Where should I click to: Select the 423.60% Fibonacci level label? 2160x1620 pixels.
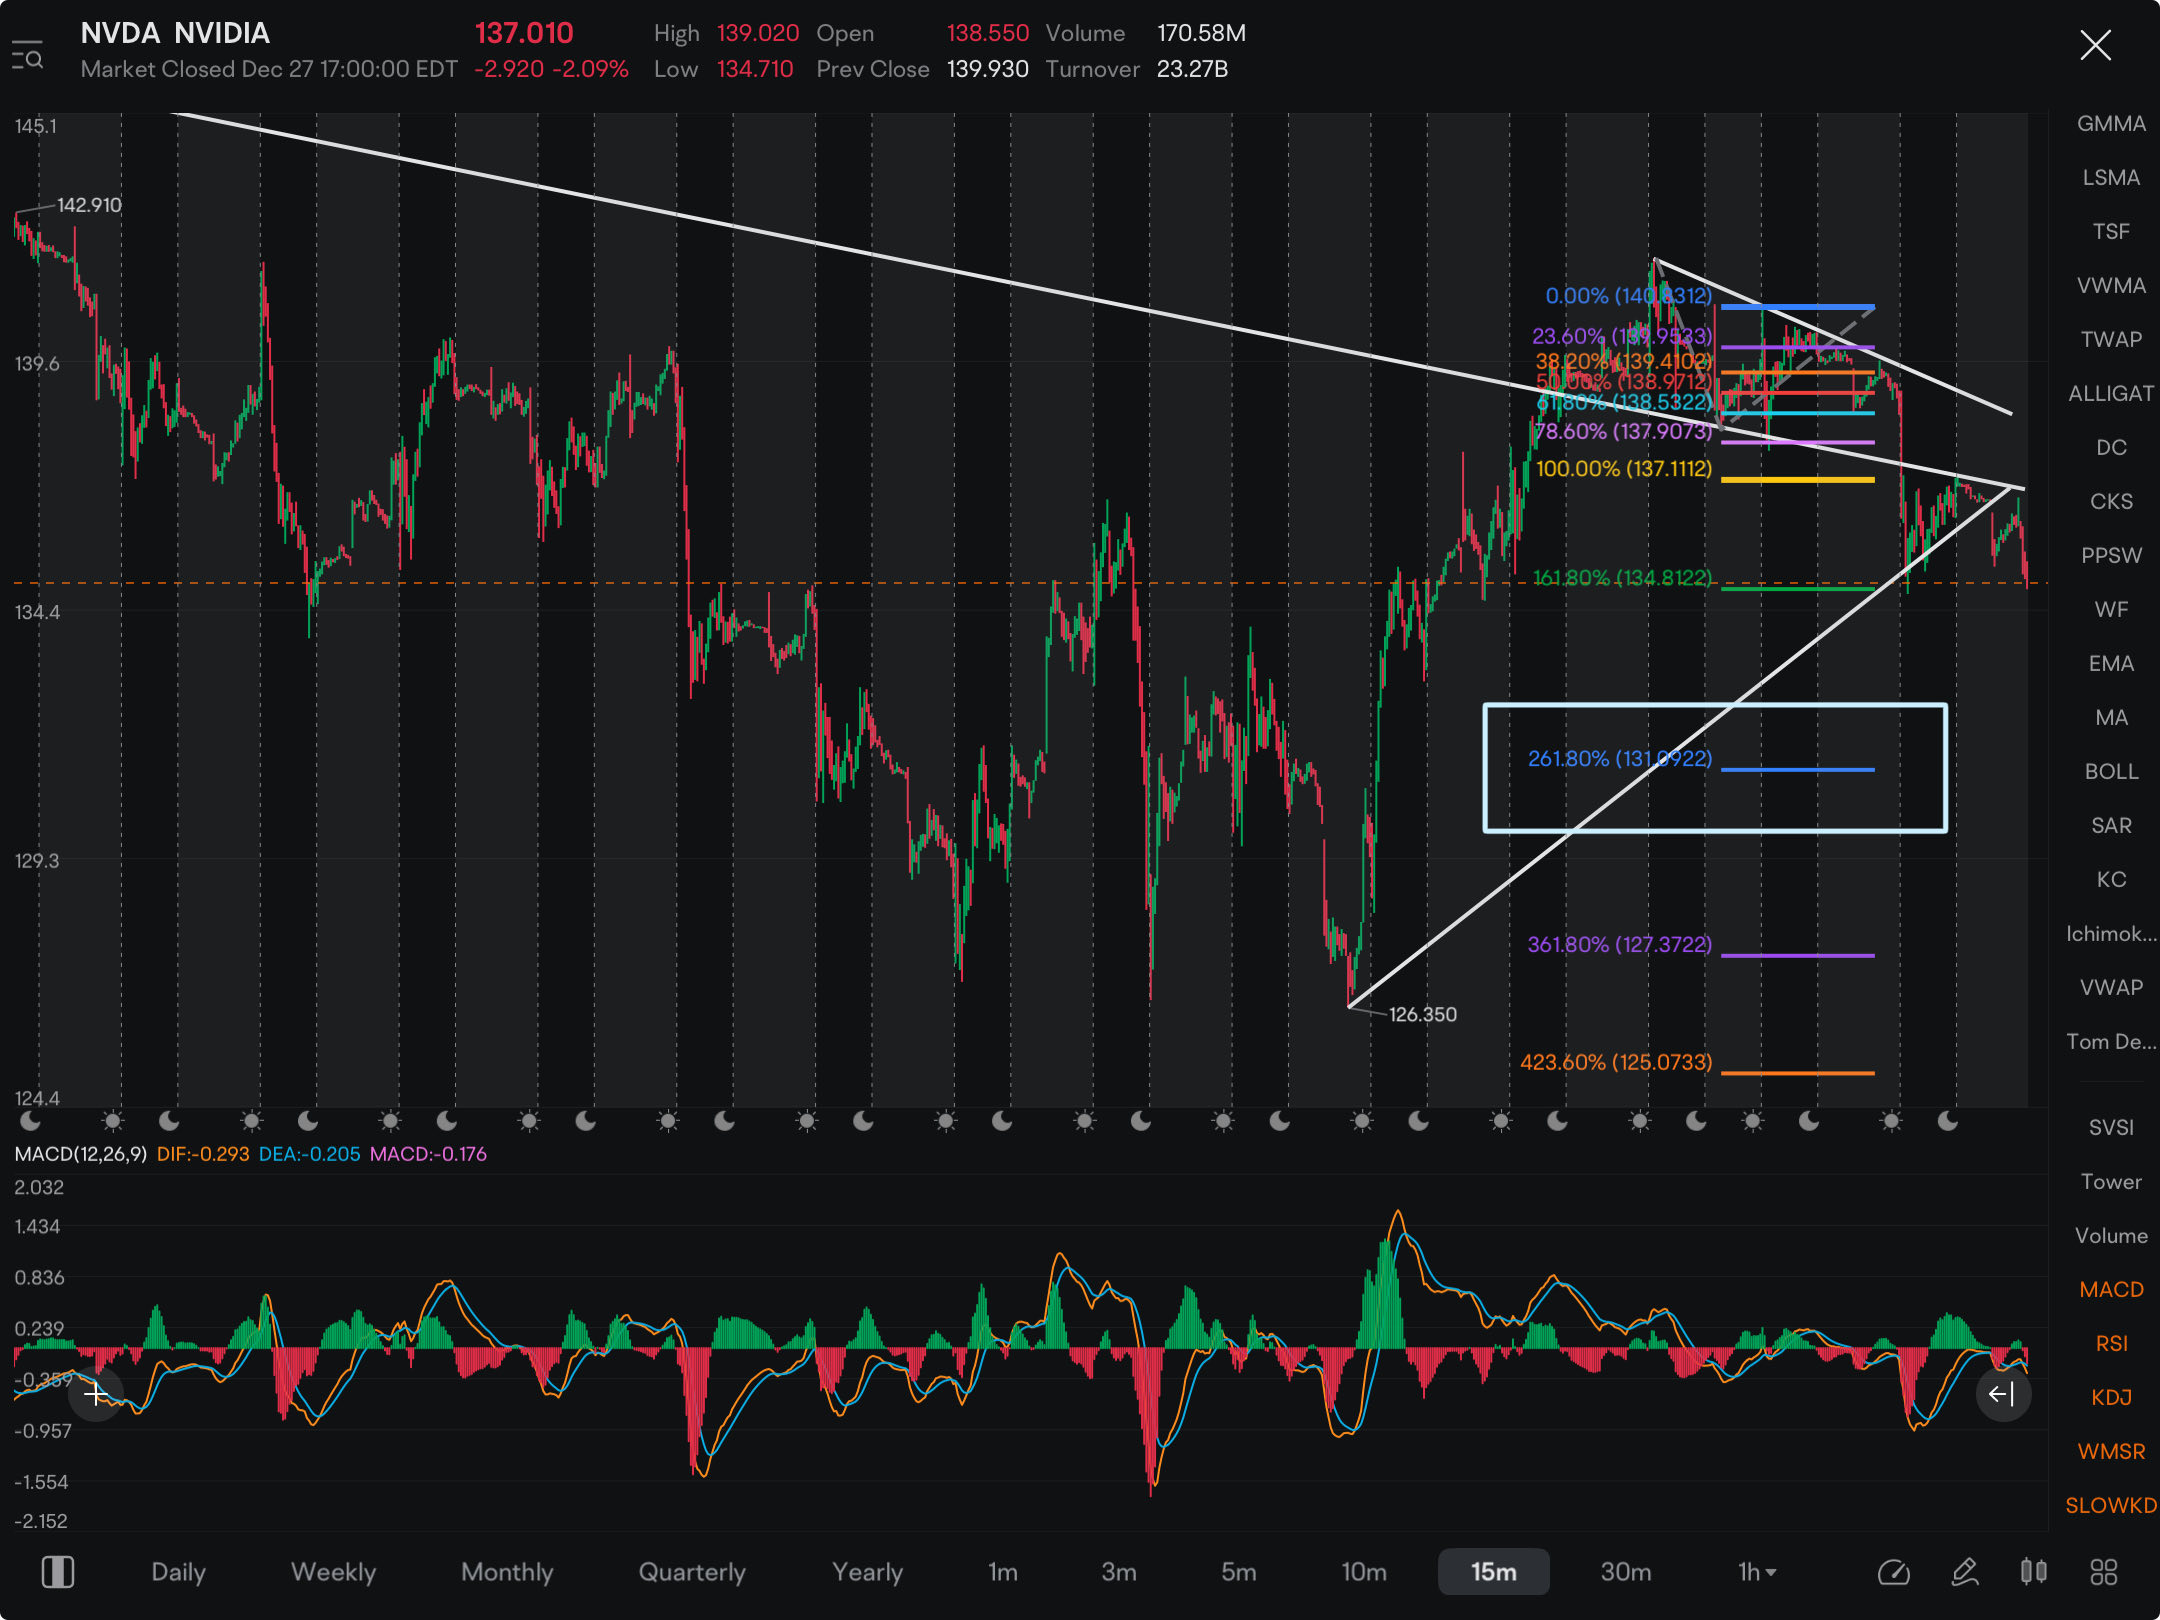tap(1616, 1062)
